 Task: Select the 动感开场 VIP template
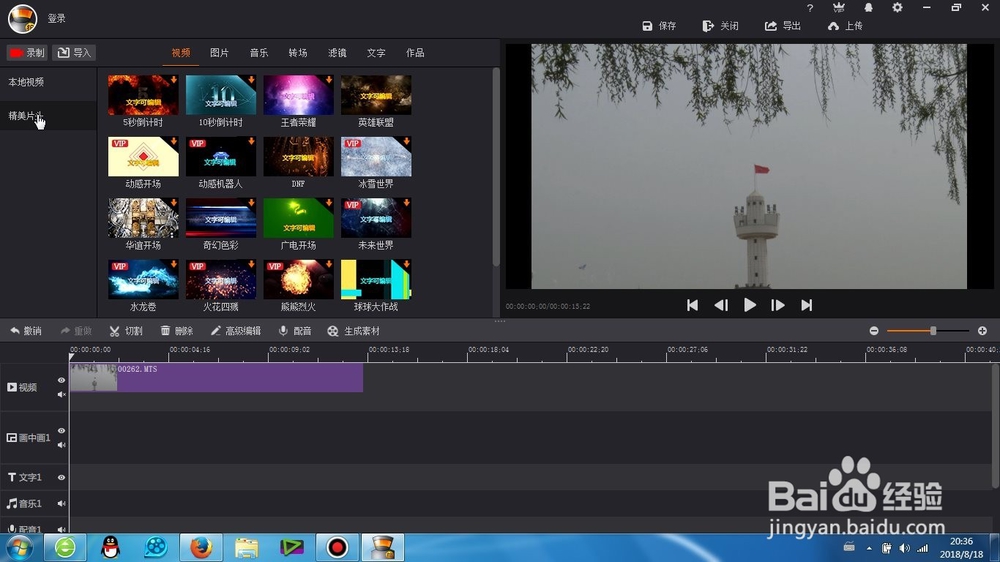pyautogui.click(x=143, y=156)
